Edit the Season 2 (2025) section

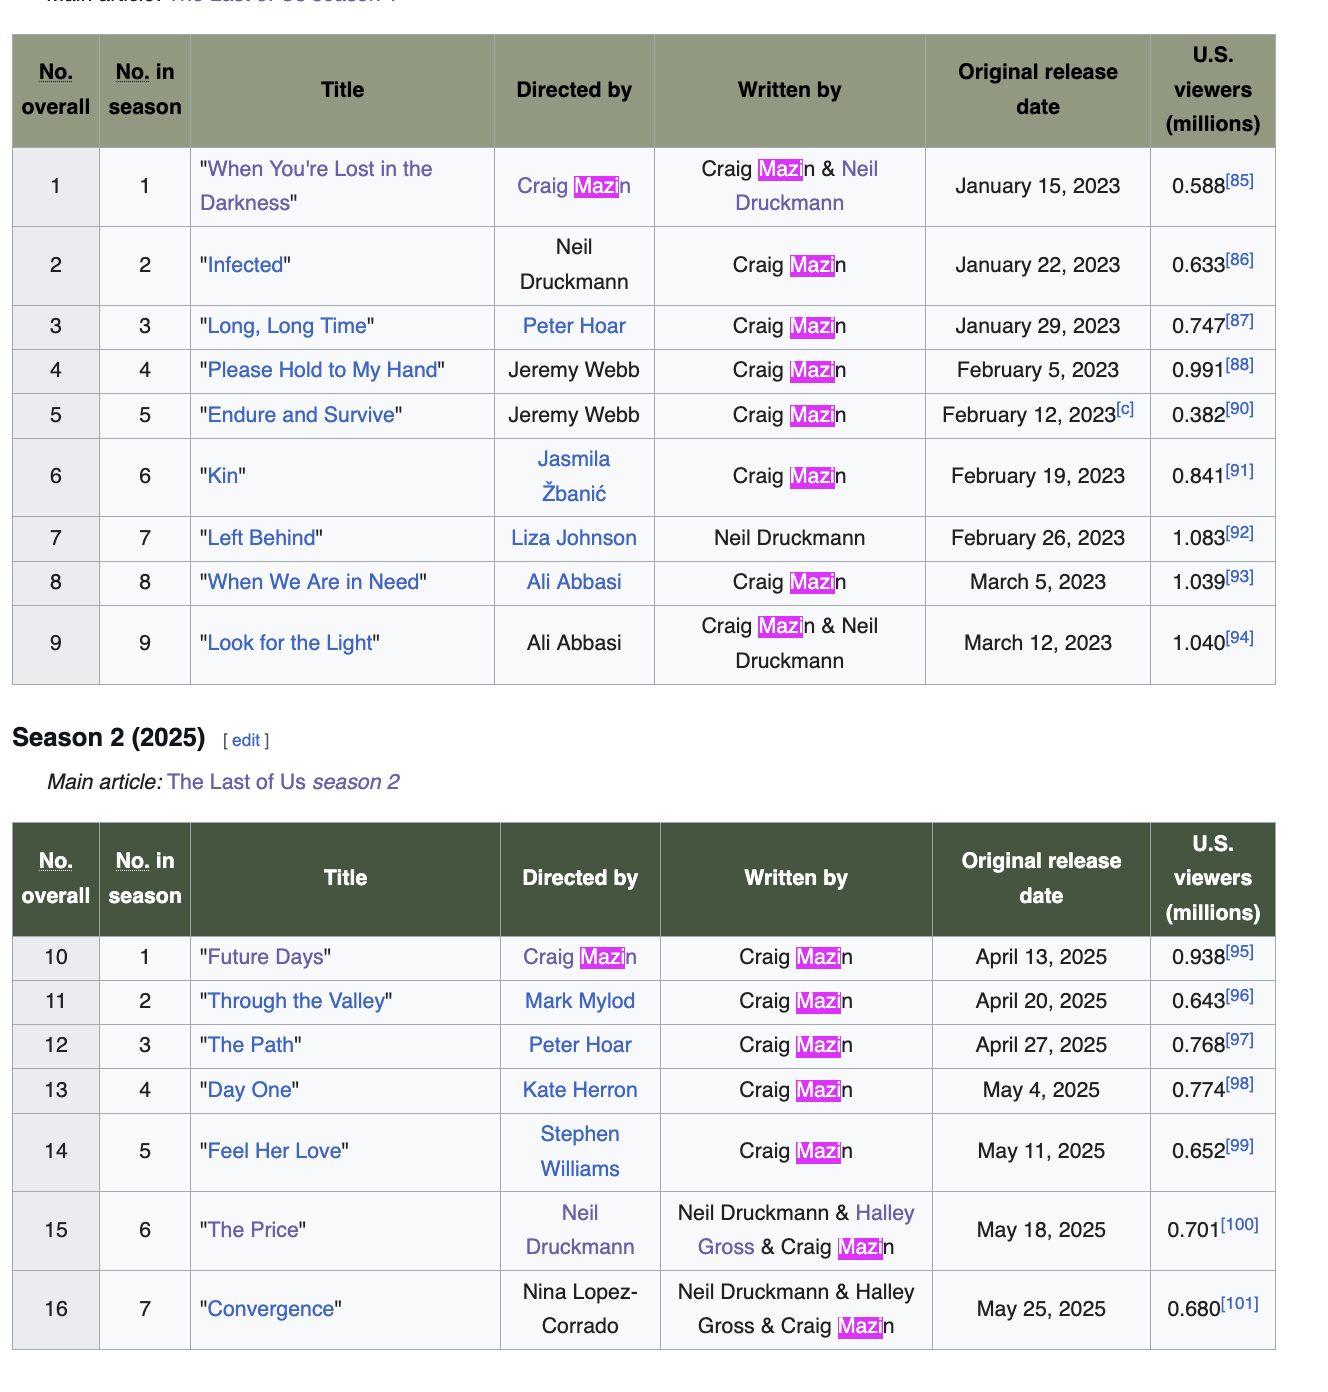pos(246,740)
